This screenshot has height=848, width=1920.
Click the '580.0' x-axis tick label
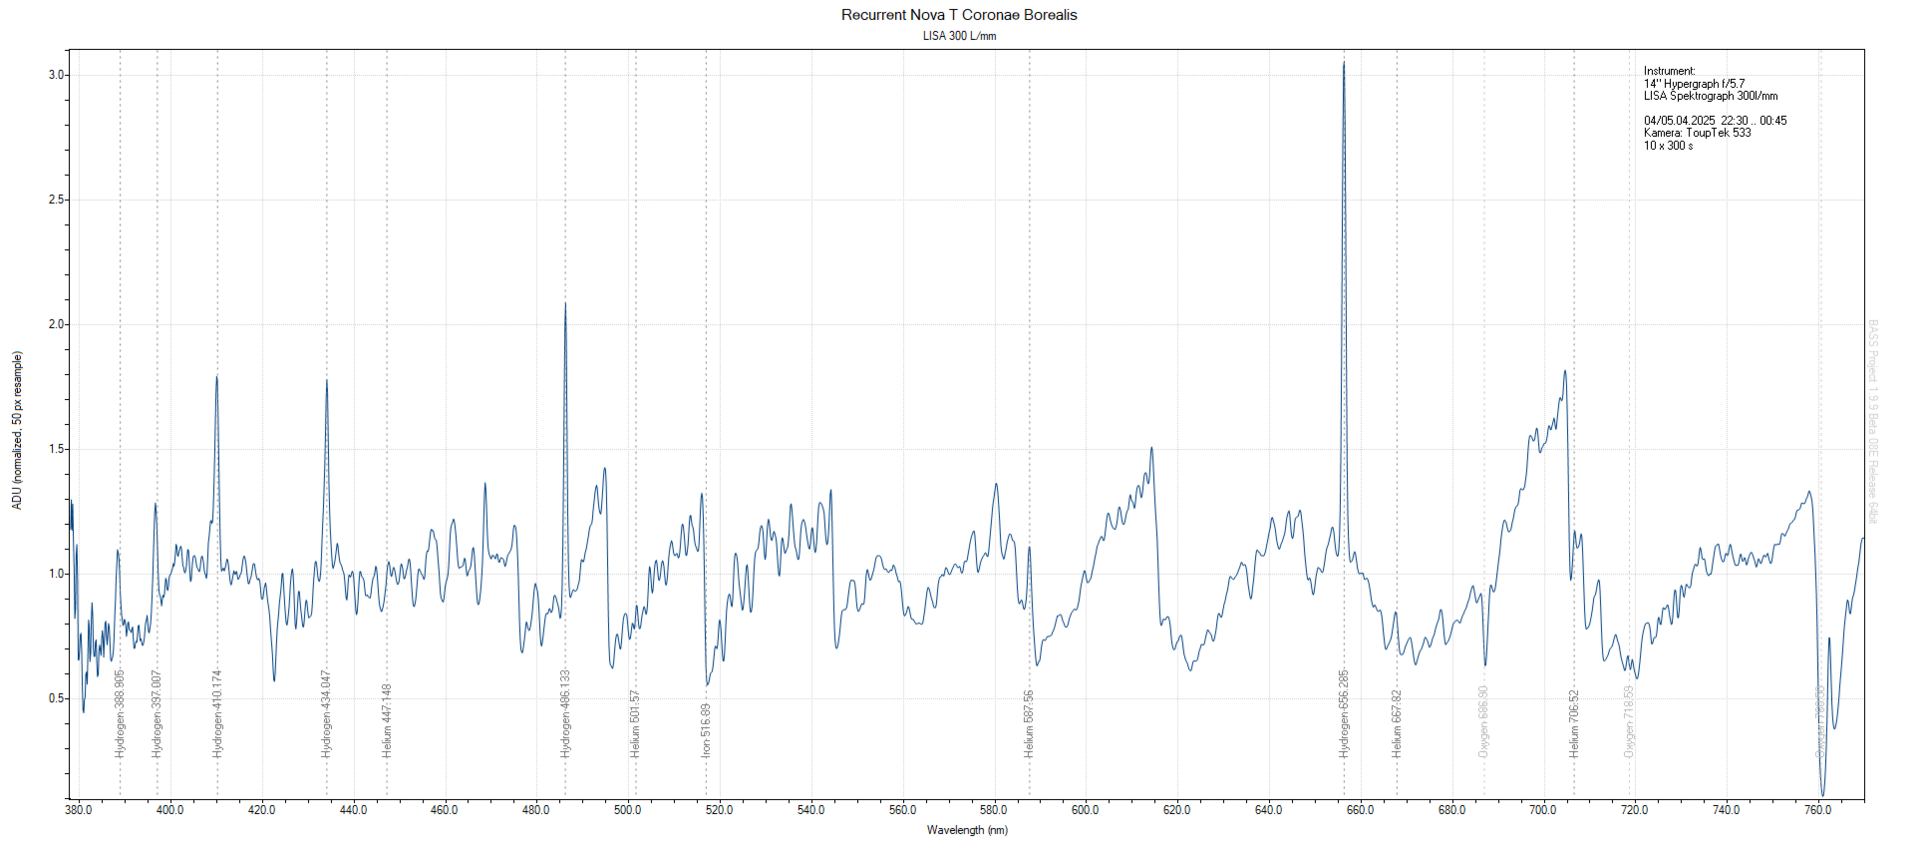point(994,810)
